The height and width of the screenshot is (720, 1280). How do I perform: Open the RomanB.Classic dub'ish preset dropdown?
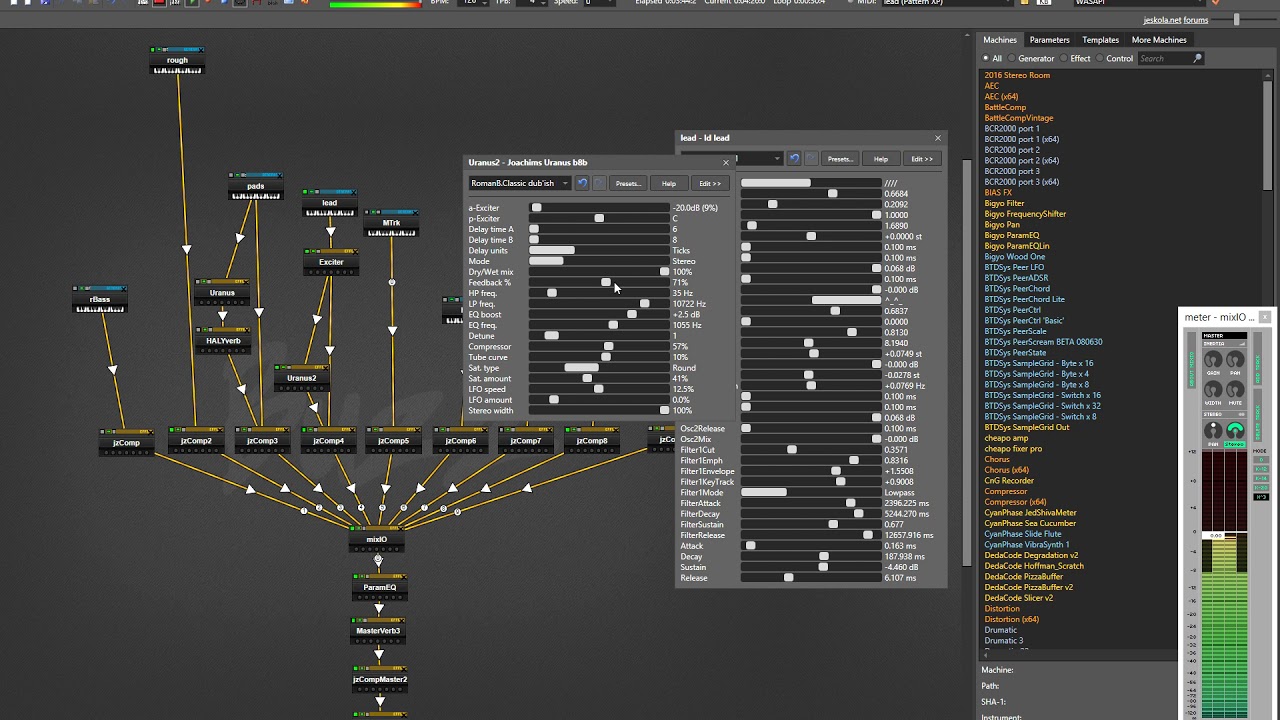[519, 183]
